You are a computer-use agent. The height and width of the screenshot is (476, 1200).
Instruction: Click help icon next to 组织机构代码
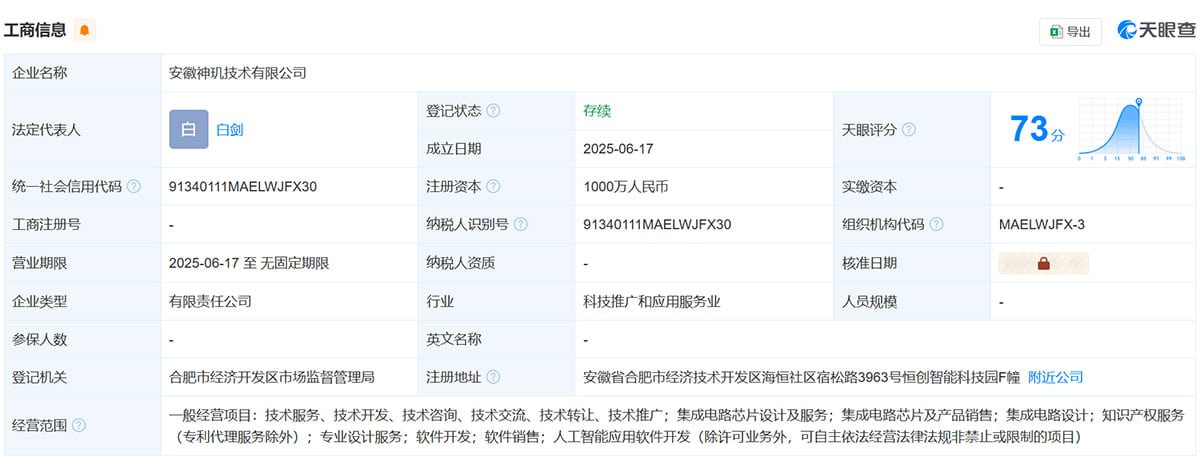coord(935,225)
